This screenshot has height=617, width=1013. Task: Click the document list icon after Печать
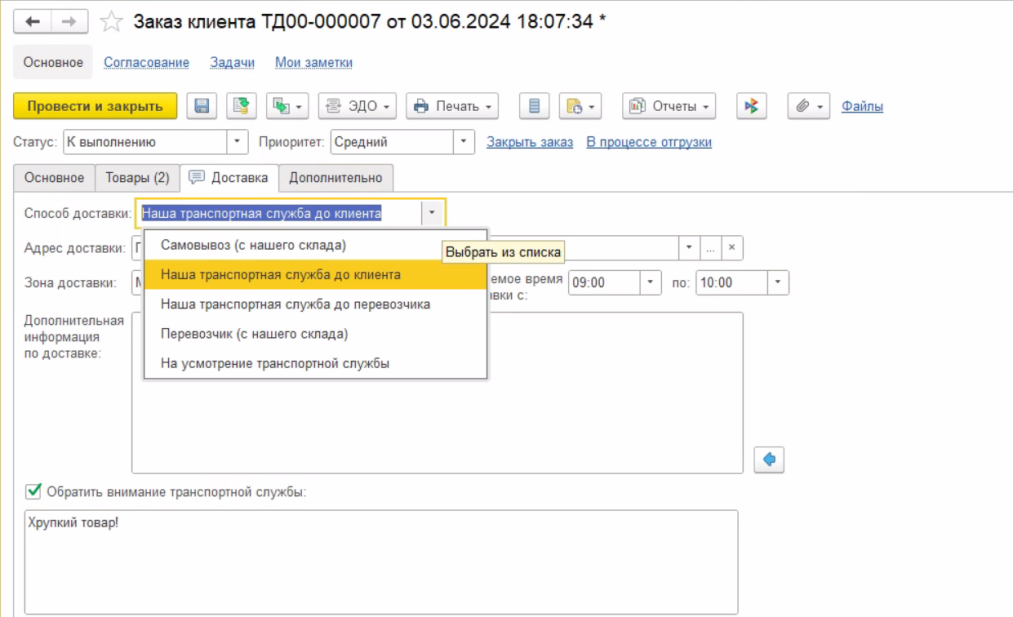[535, 106]
